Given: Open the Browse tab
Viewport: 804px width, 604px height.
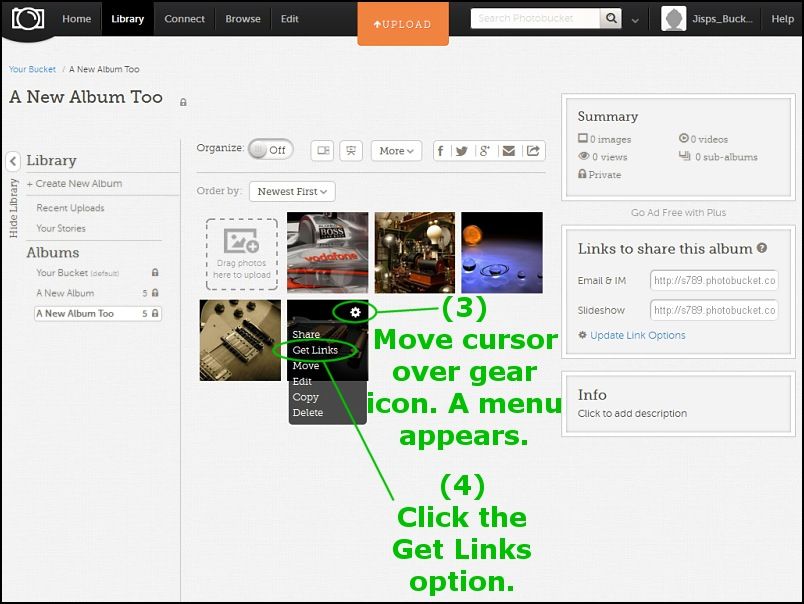Looking at the screenshot, I should [x=243, y=19].
